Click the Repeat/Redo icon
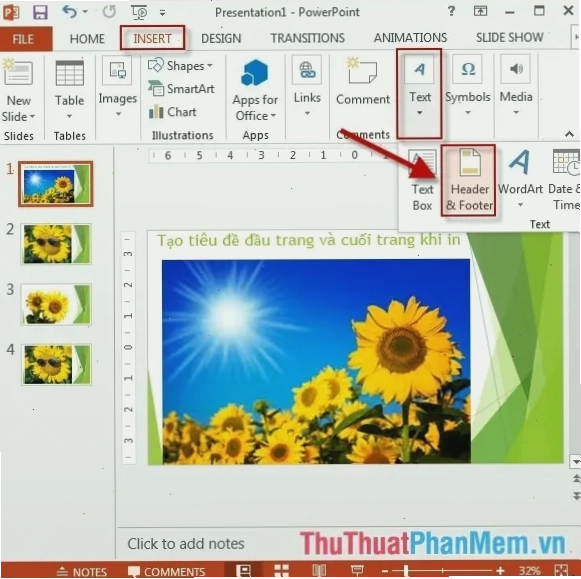Viewport: 581px width, 579px height. click(109, 11)
